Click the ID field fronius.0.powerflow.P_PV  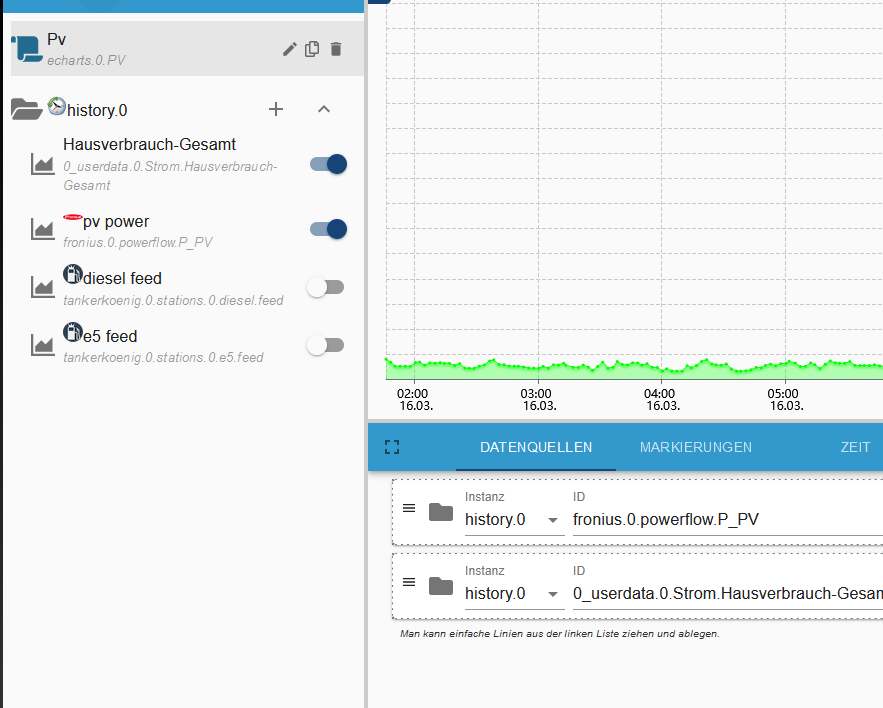[x=728, y=519]
